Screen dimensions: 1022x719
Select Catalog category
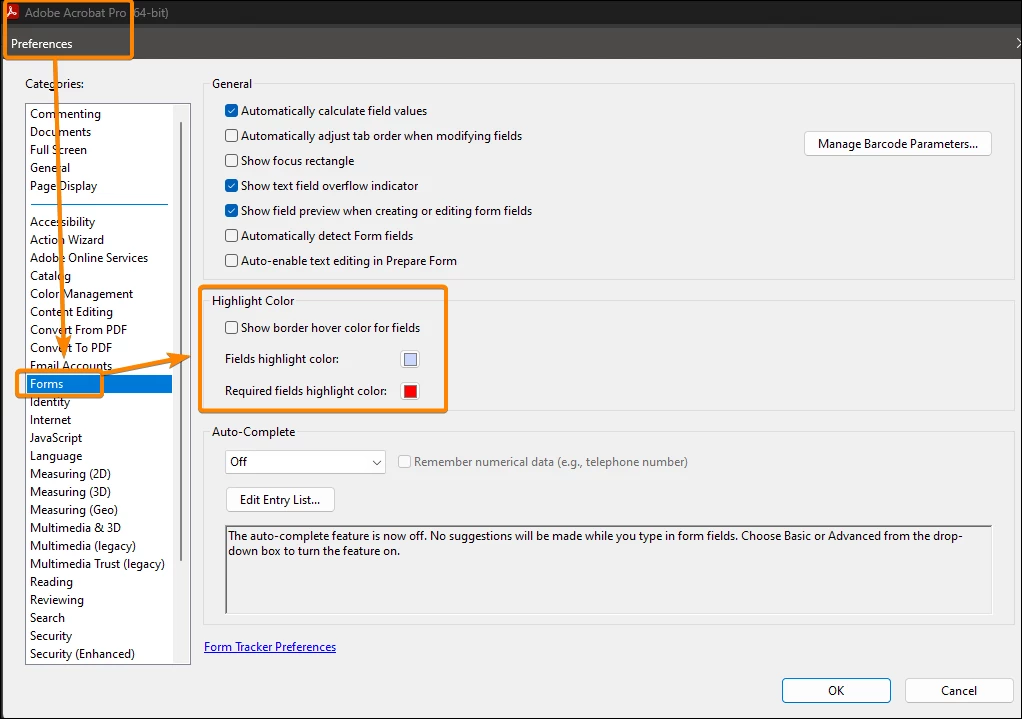click(50, 276)
